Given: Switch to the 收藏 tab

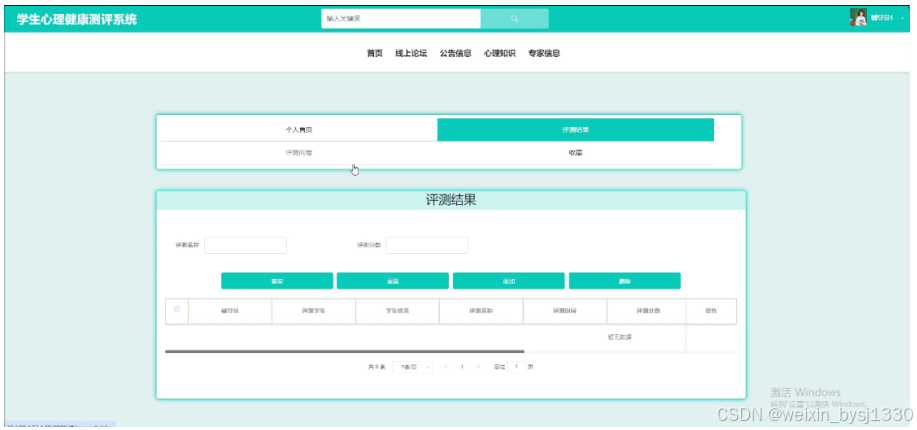Looking at the screenshot, I should tap(575, 153).
